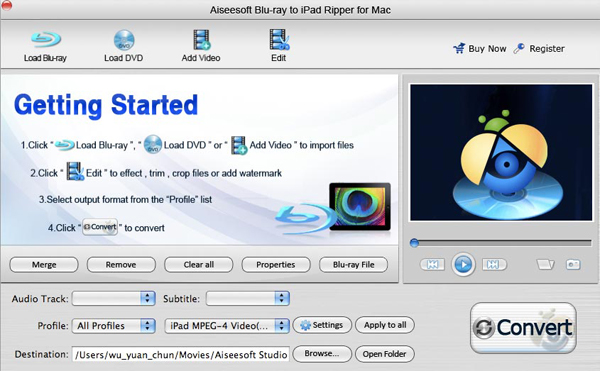The image size is (600, 371).
Task: Click the Buy Now shopping cart icon
Action: click(x=459, y=48)
